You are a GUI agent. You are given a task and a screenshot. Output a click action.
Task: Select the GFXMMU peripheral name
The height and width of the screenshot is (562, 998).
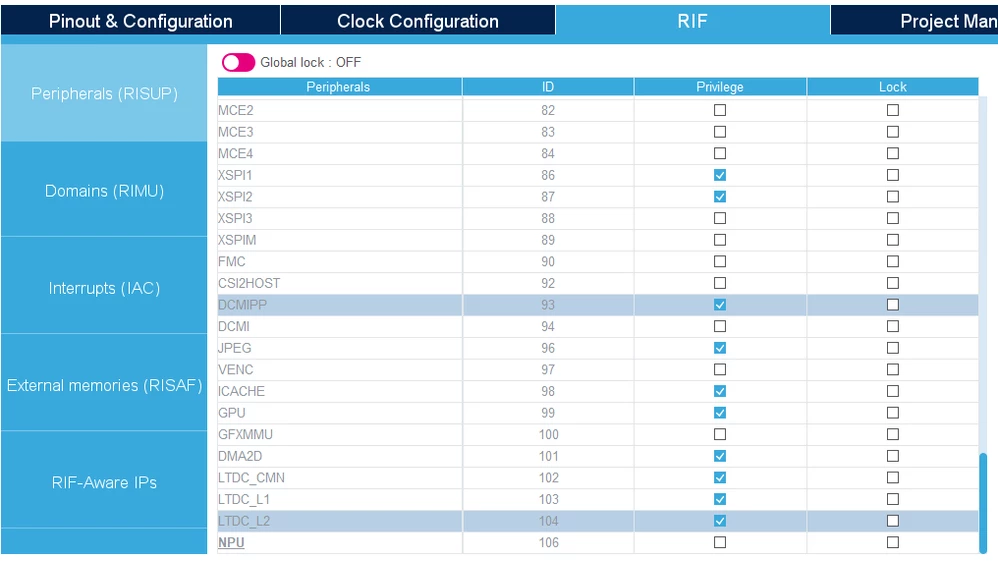[245, 435]
